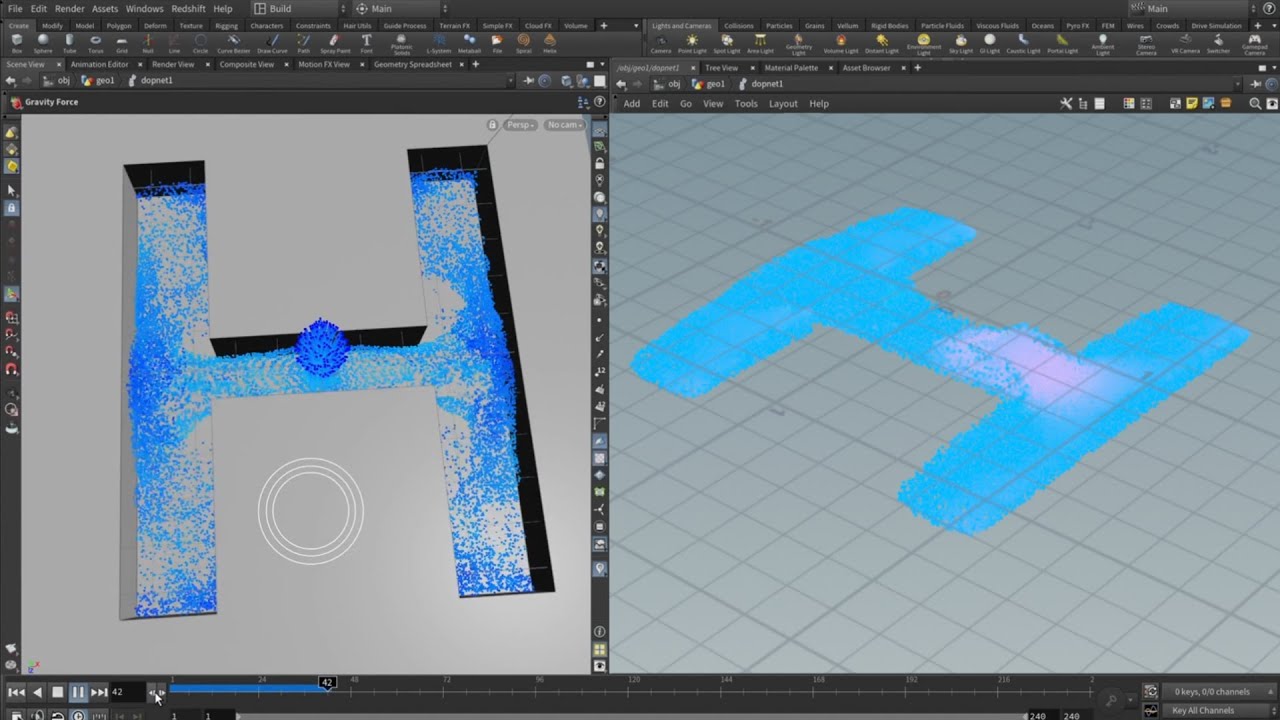Click obj in network editor path
Image resolution: width=1280 pixels, height=720 pixels.
[x=668, y=84]
